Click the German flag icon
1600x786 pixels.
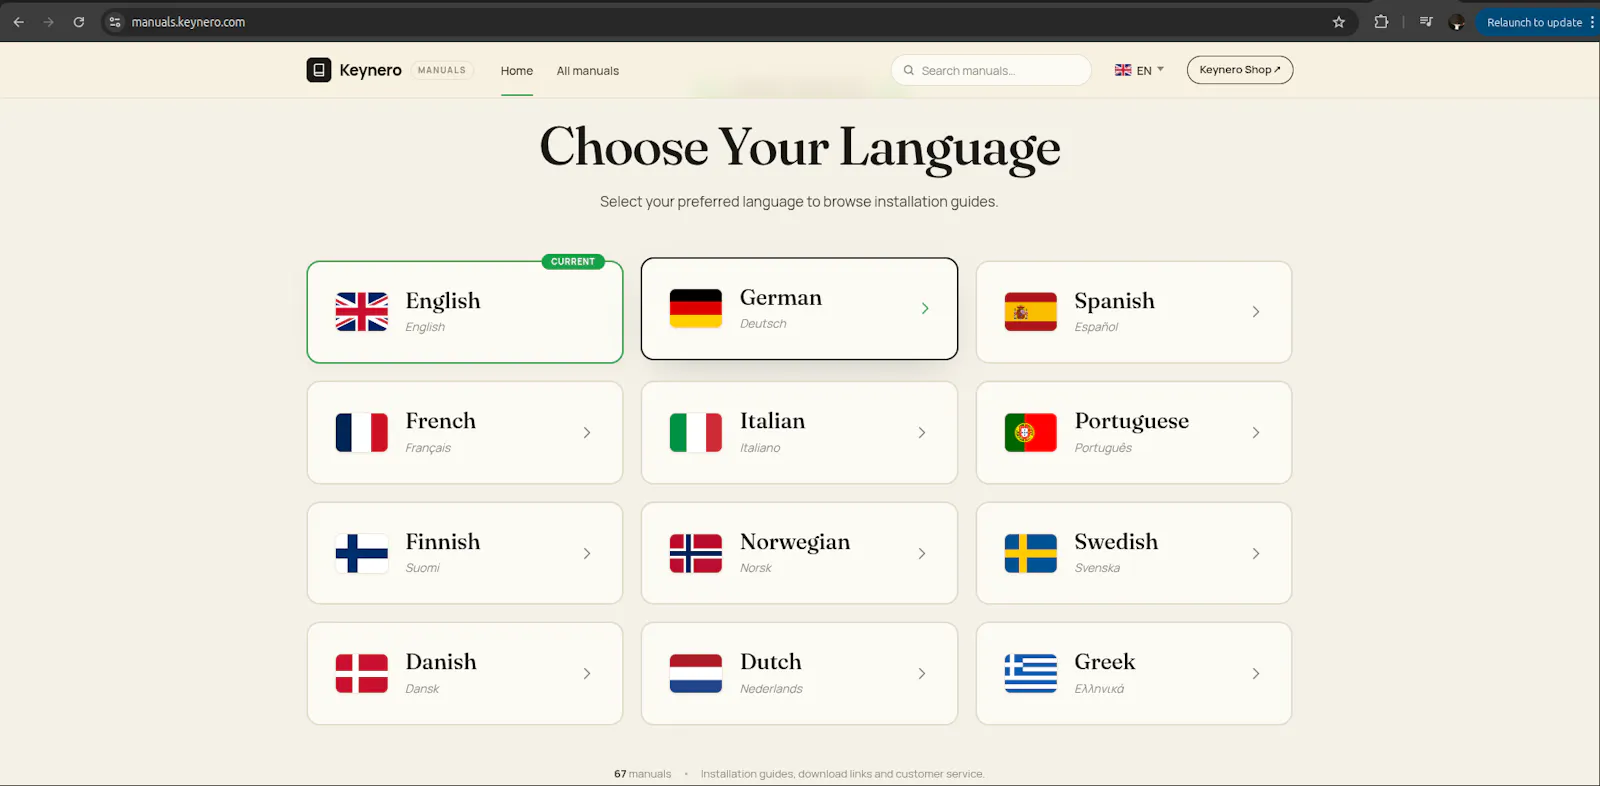[695, 308]
